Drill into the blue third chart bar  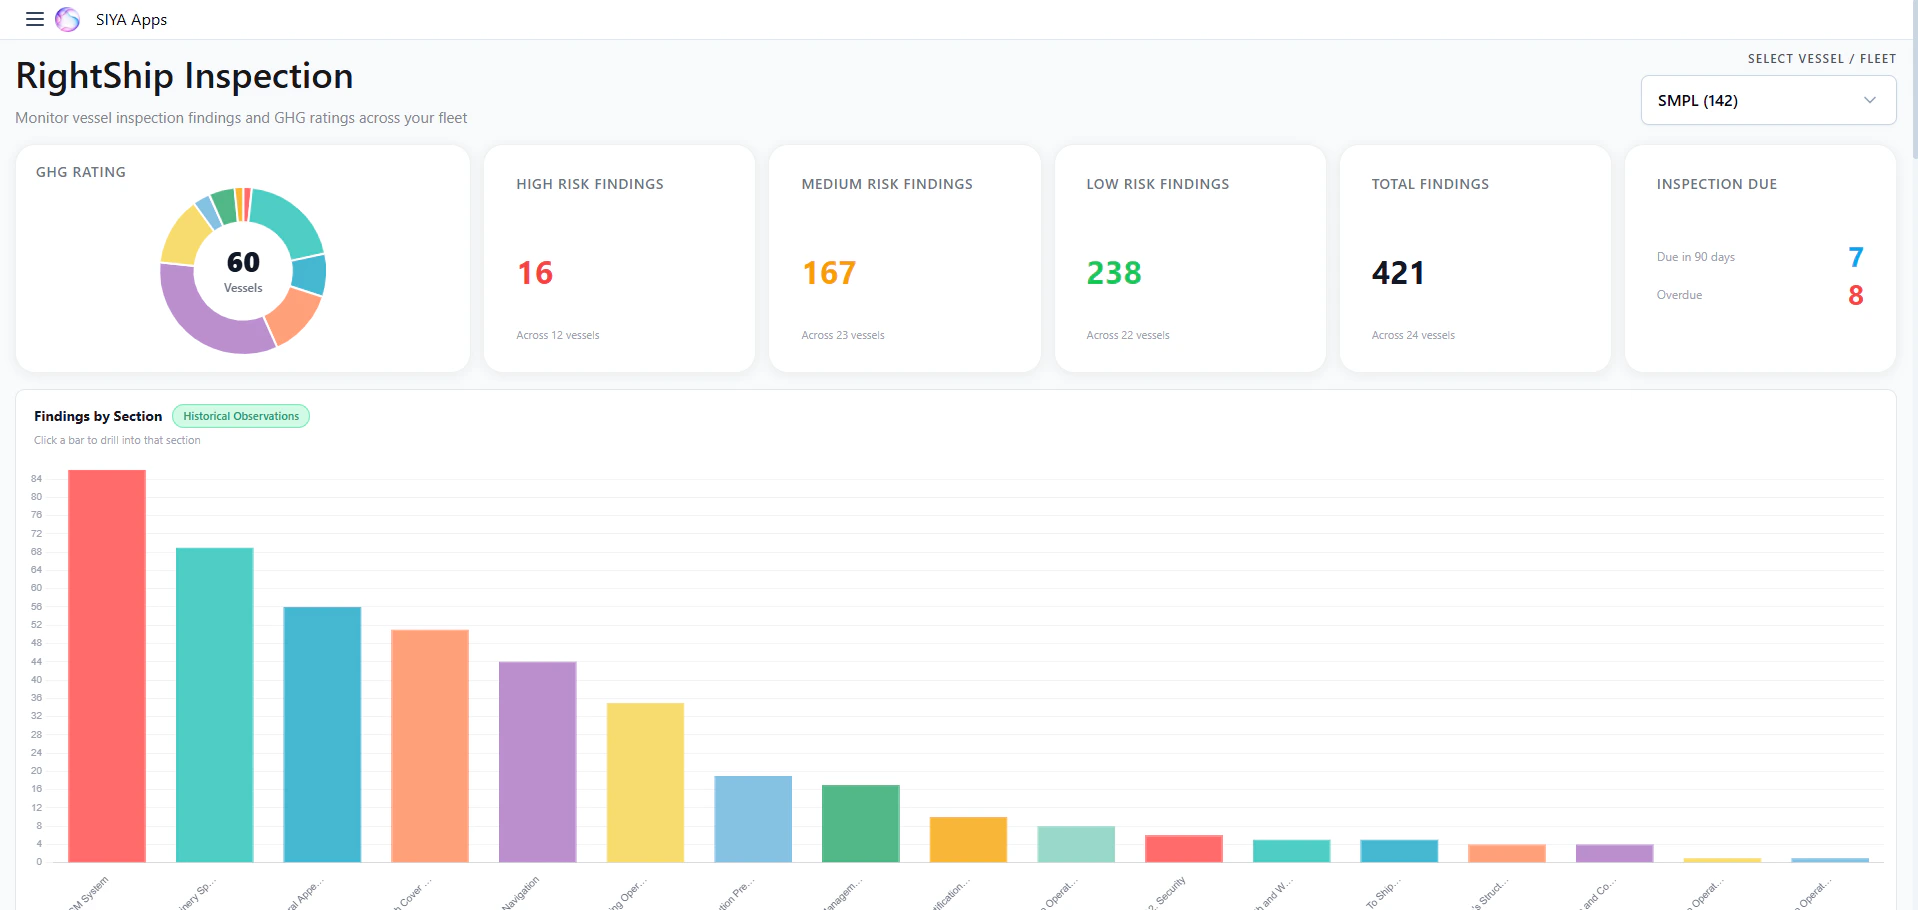(x=322, y=734)
